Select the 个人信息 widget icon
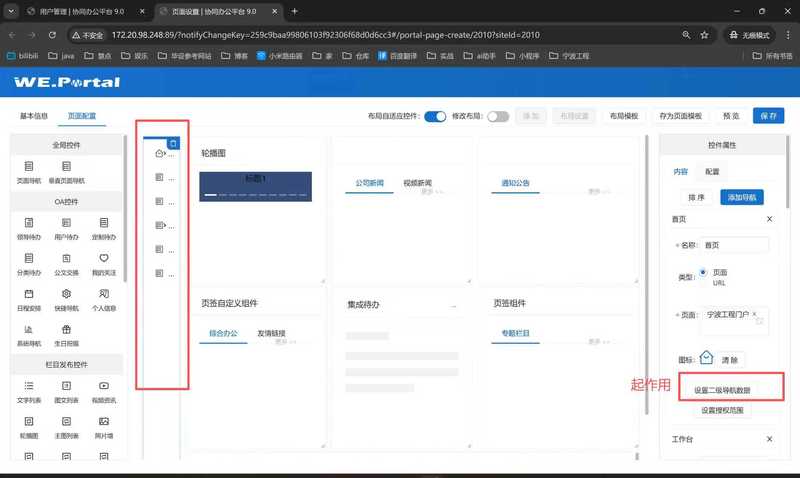This screenshot has height=478, width=800. click(x=104, y=294)
